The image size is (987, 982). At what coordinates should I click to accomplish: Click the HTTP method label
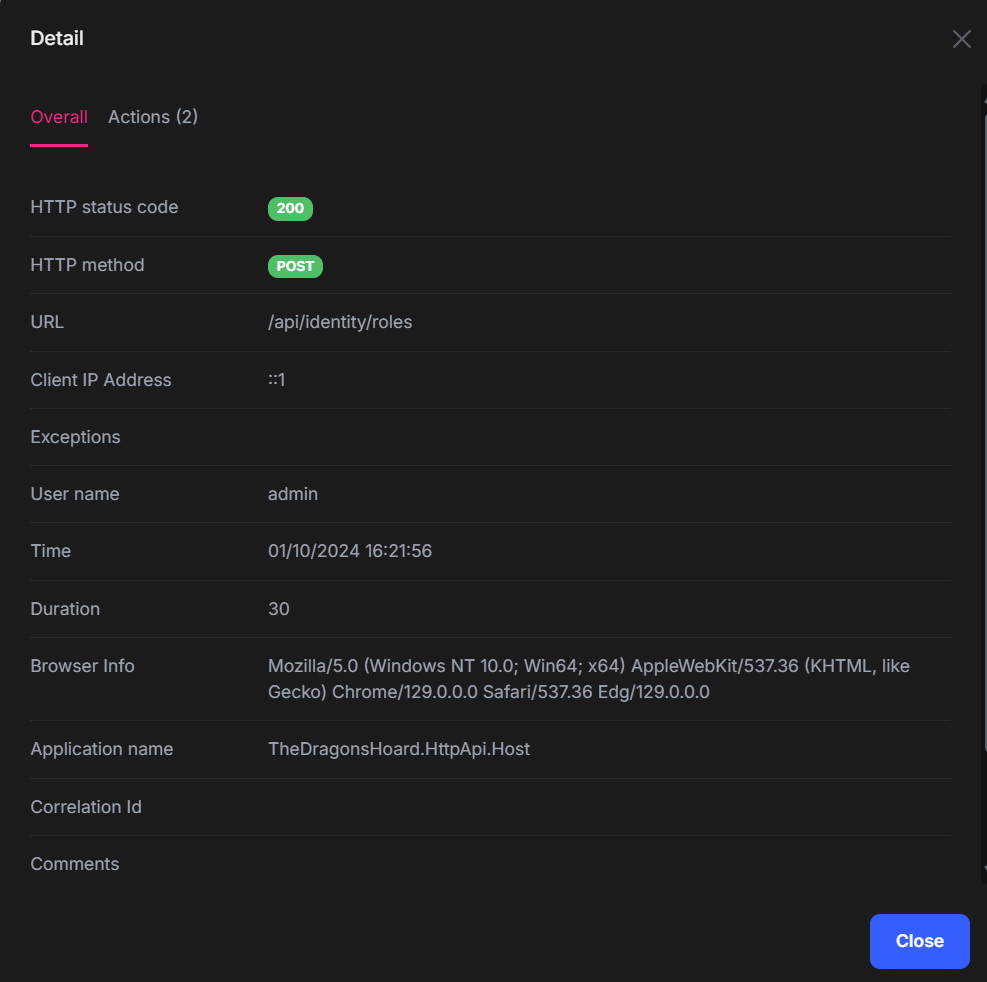(x=87, y=265)
